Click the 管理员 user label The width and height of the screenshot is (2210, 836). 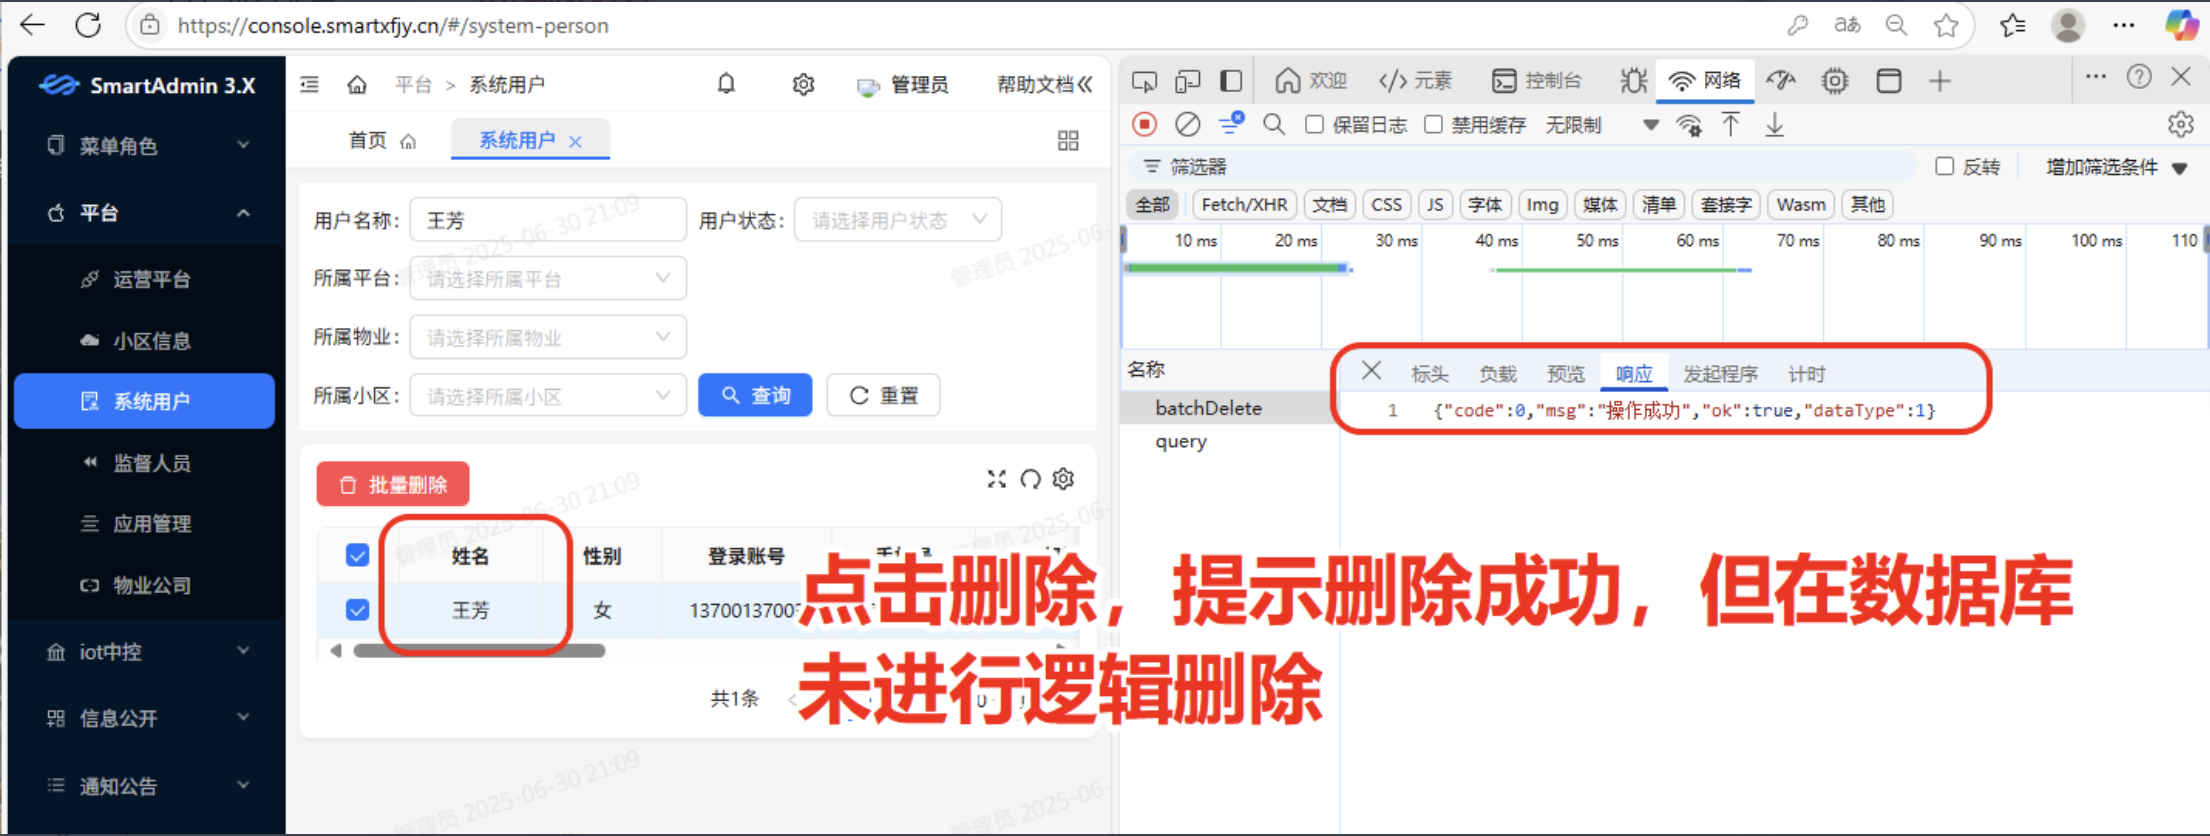click(x=919, y=85)
